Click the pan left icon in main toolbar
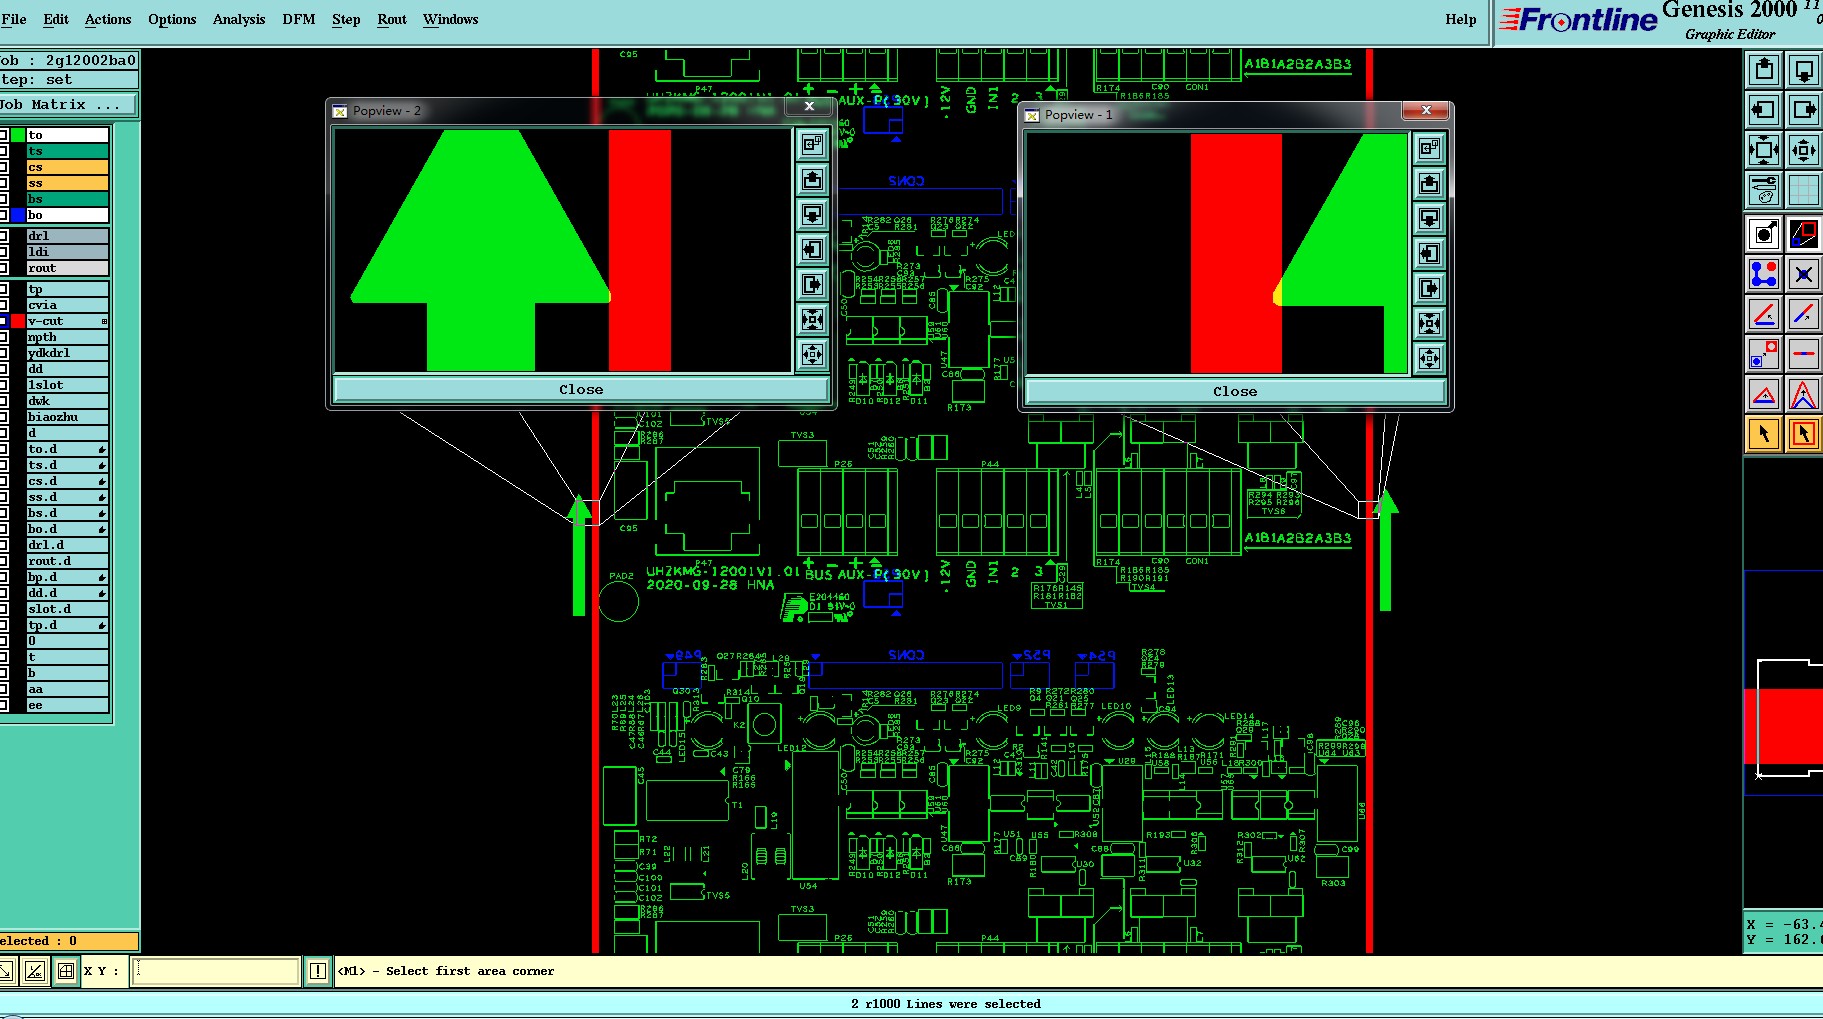The image size is (1823, 1019). [1764, 110]
